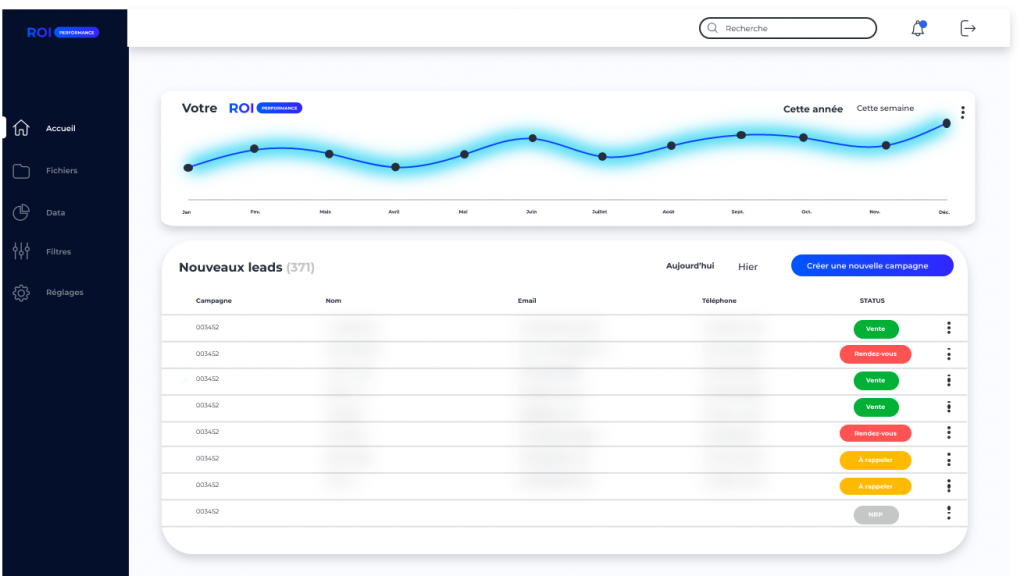The width and height of the screenshot is (1024, 576).
Task: Show leads from Aujourd'hui
Action: 690,266
